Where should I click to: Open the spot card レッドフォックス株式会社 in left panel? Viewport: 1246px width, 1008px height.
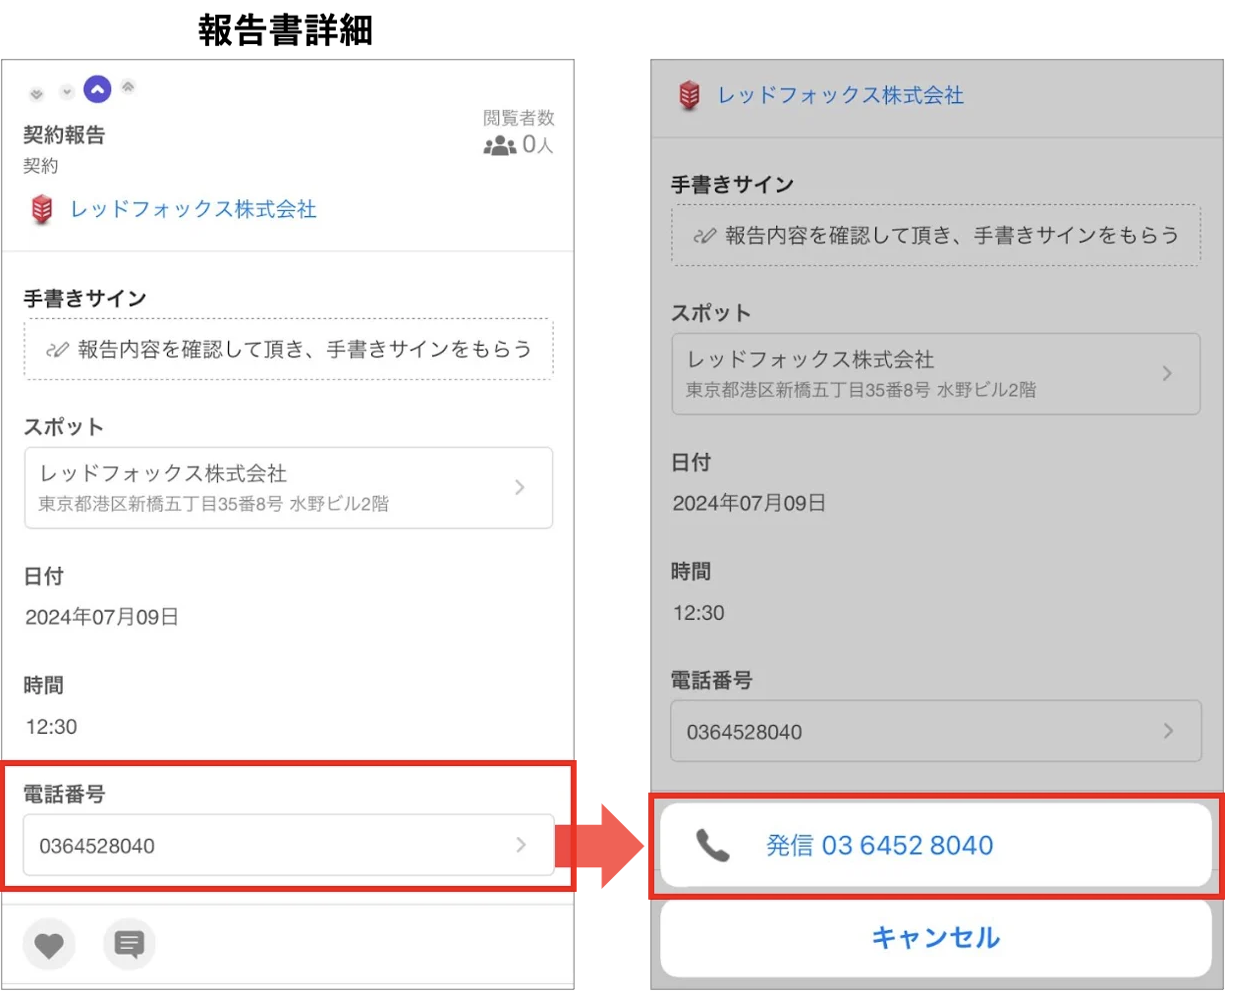[x=288, y=488]
